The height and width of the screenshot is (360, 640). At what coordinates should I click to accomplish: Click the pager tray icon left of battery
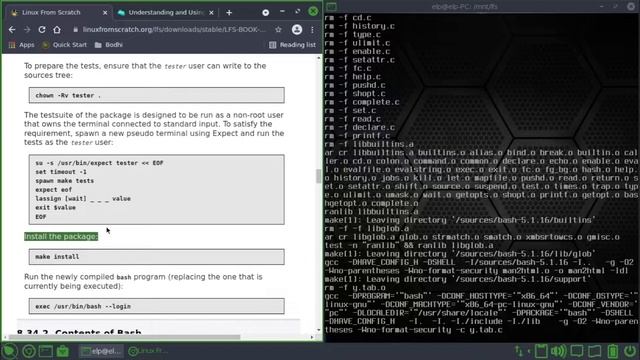tap(595, 351)
